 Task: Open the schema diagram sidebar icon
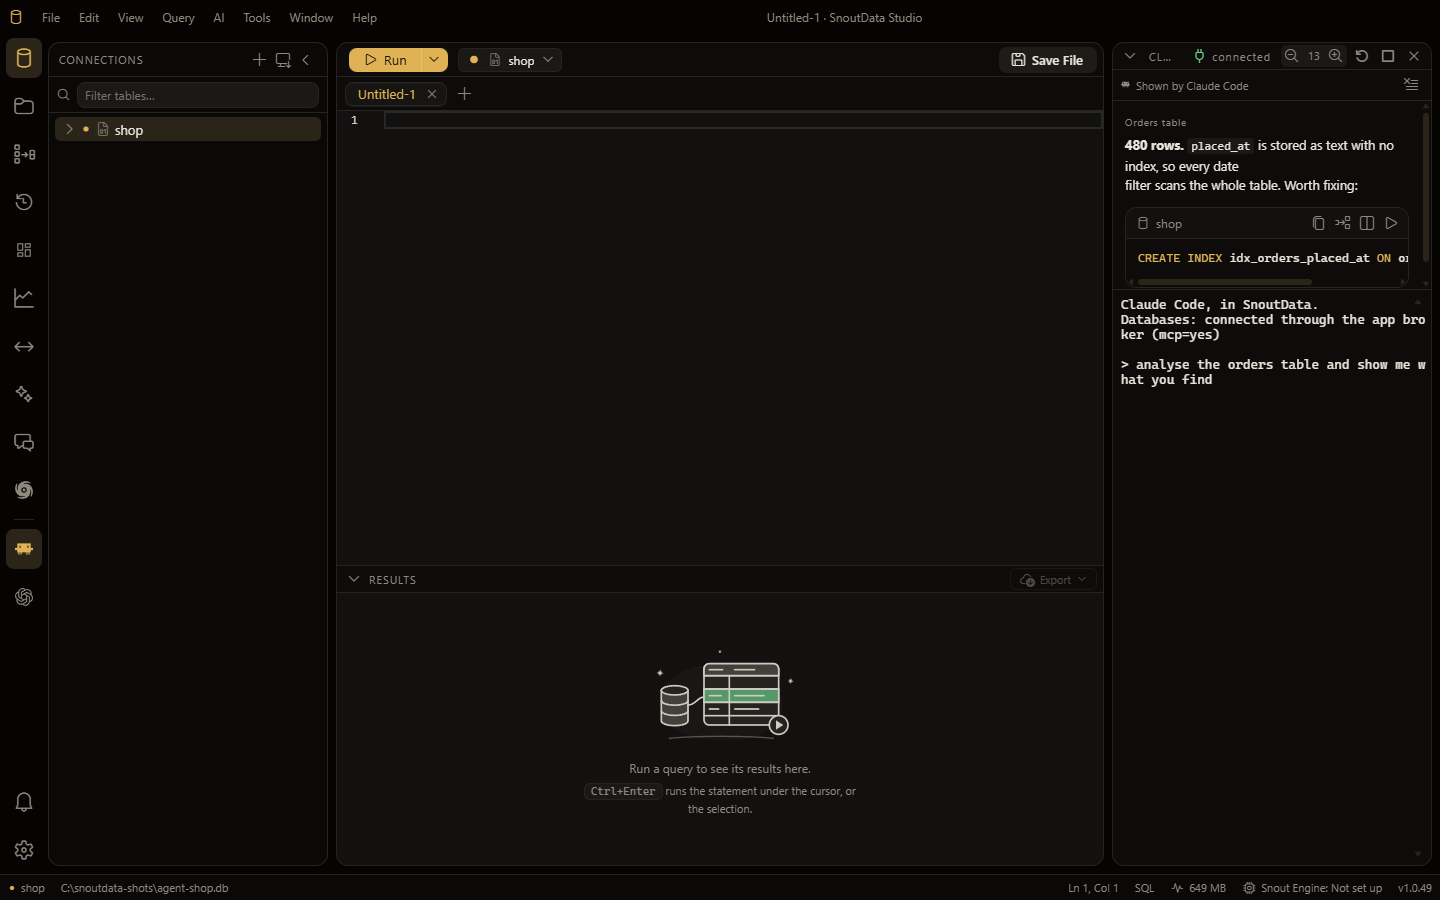pyautogui.click(x=24, y=154)
